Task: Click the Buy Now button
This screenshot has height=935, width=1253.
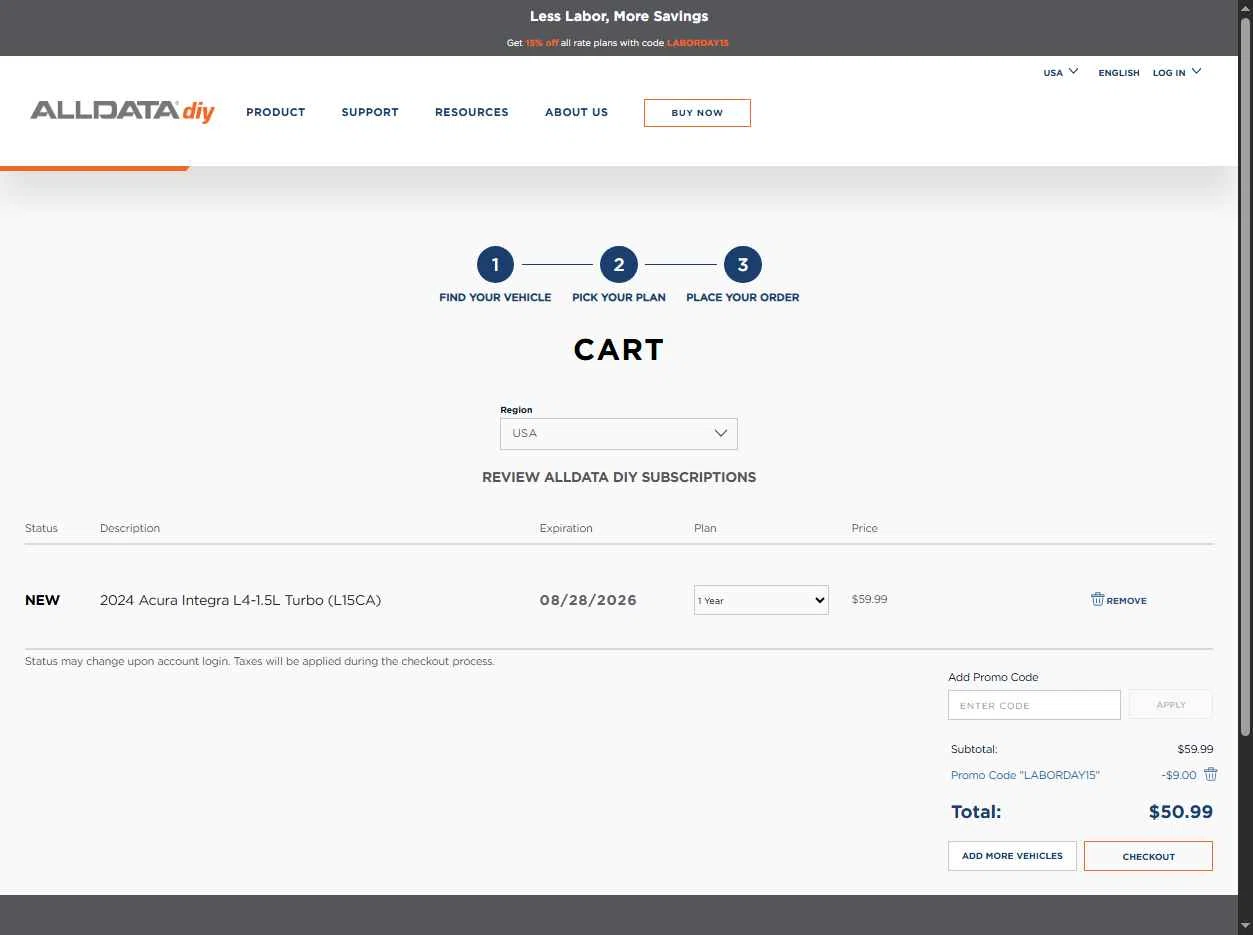Action: click(x=697, y=113)
